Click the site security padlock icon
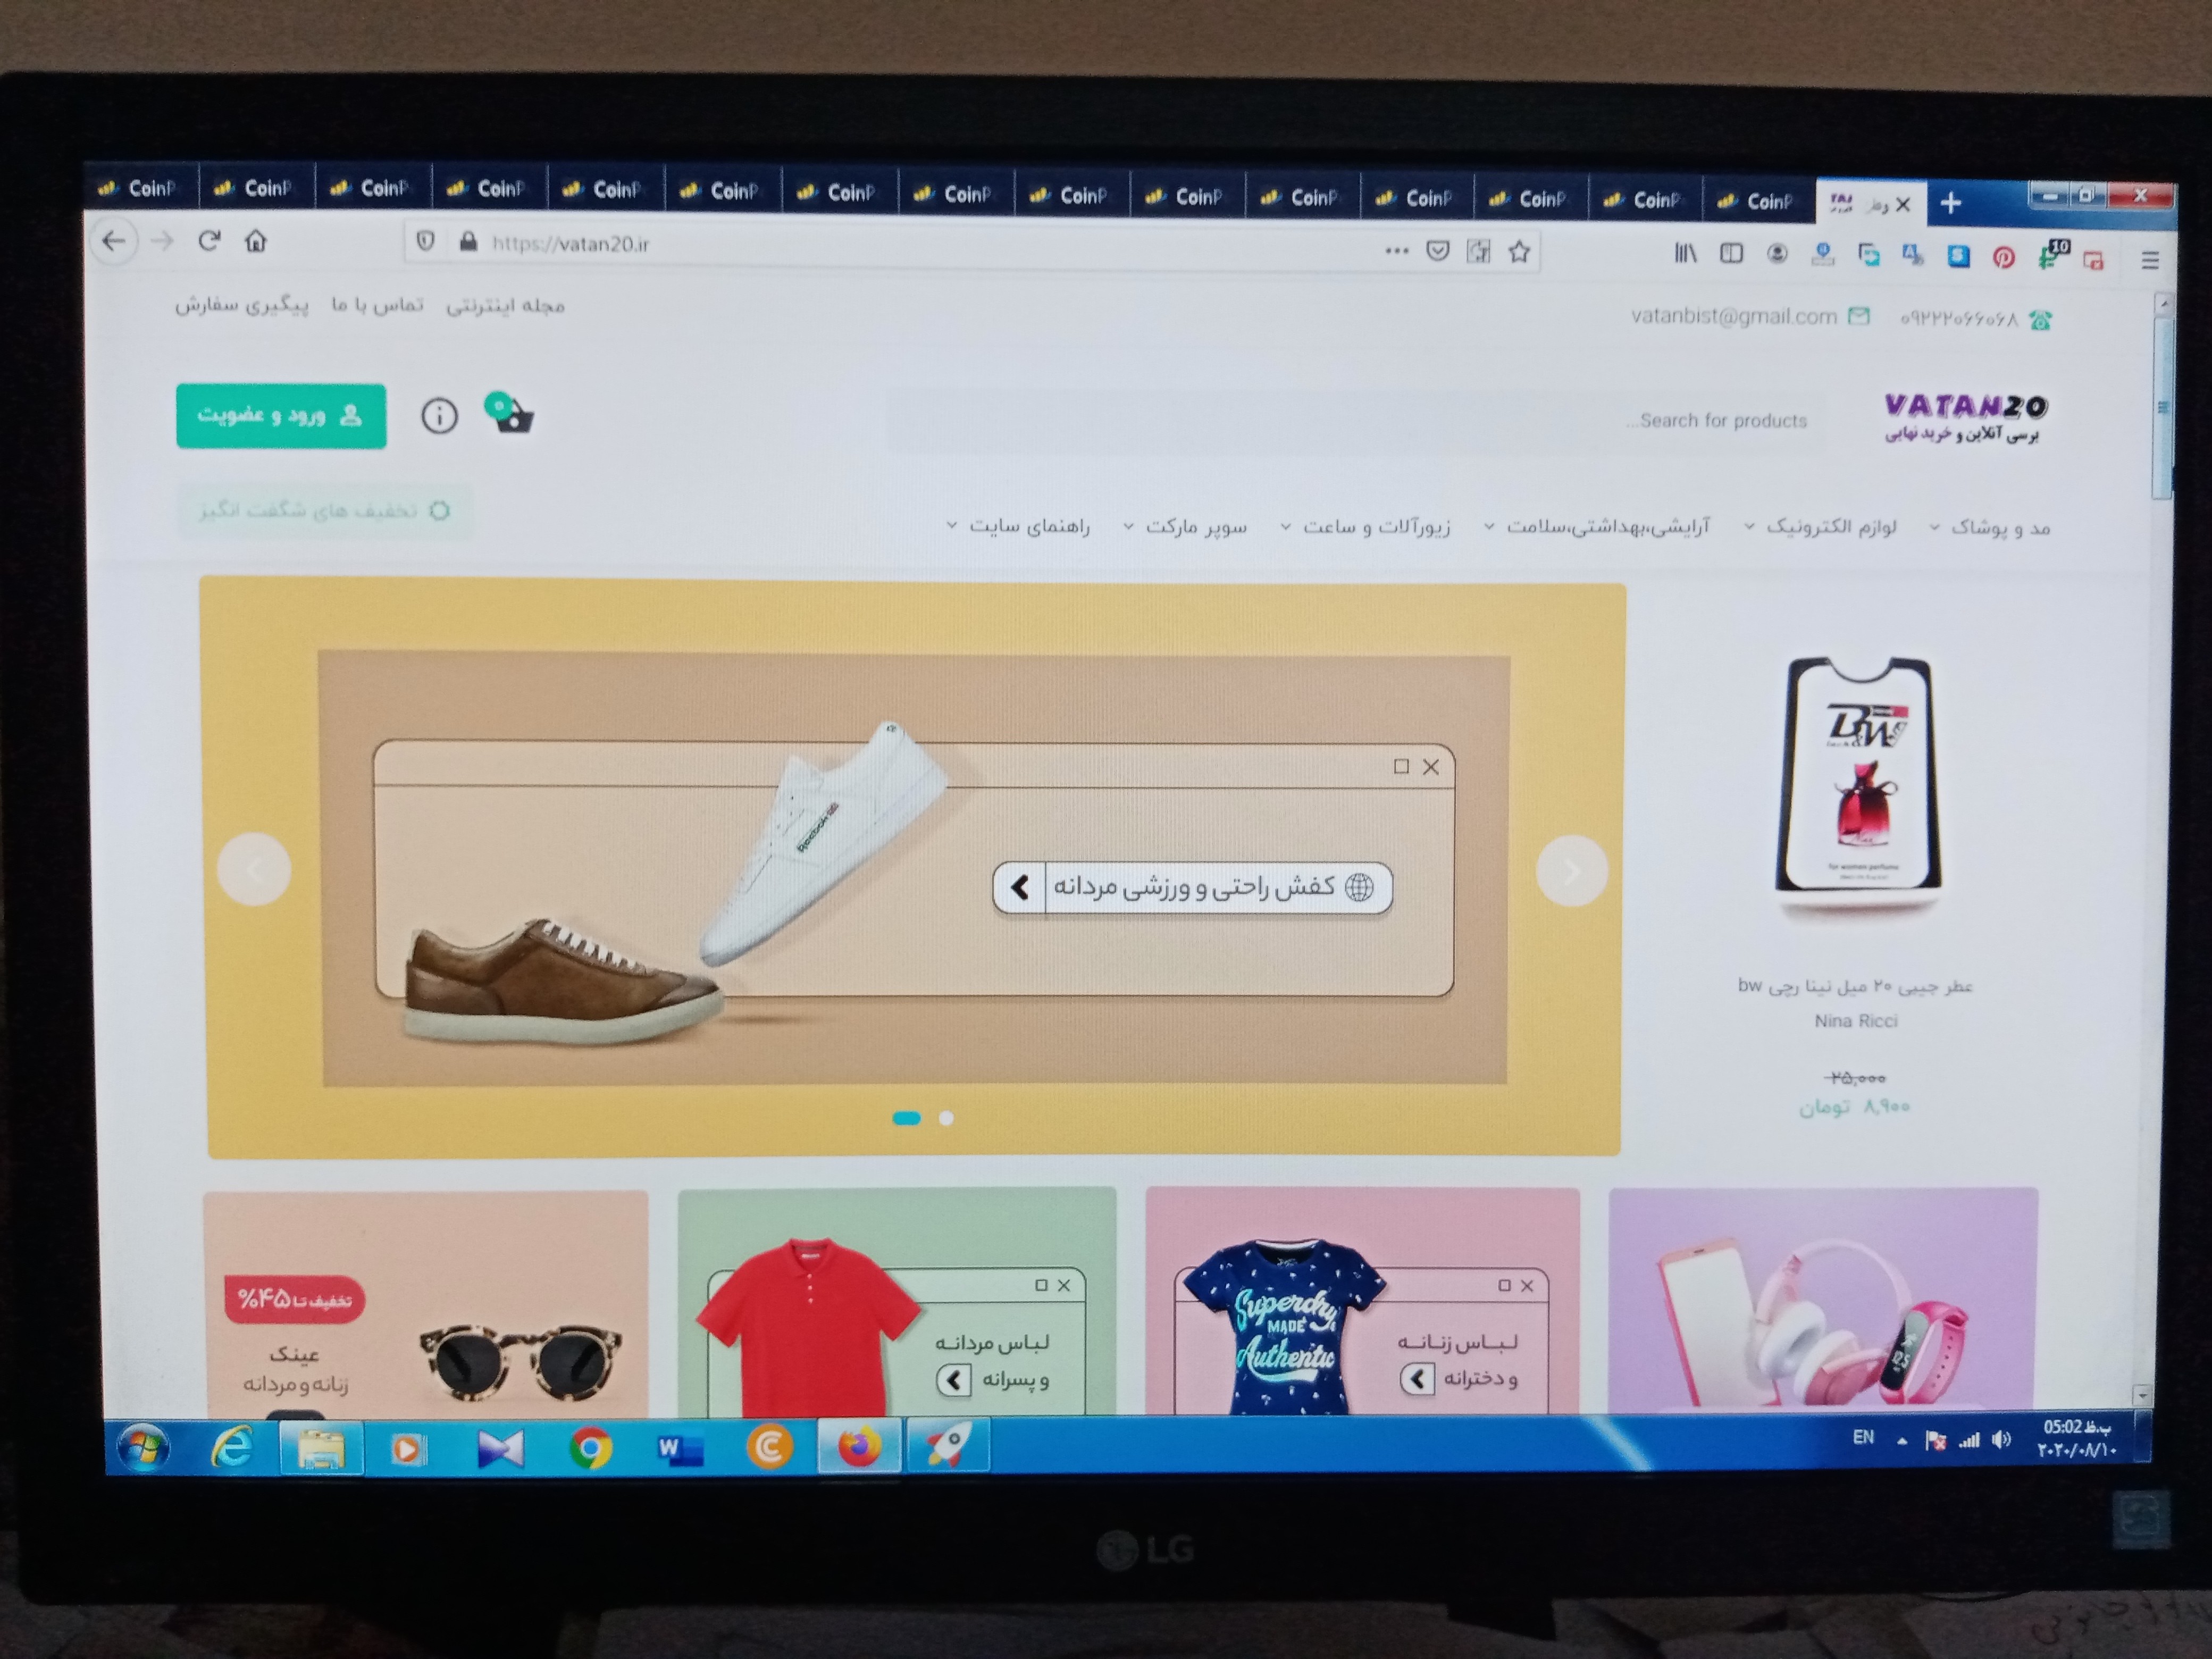This screenshot has width=2212, height=1659. point(467,243)
